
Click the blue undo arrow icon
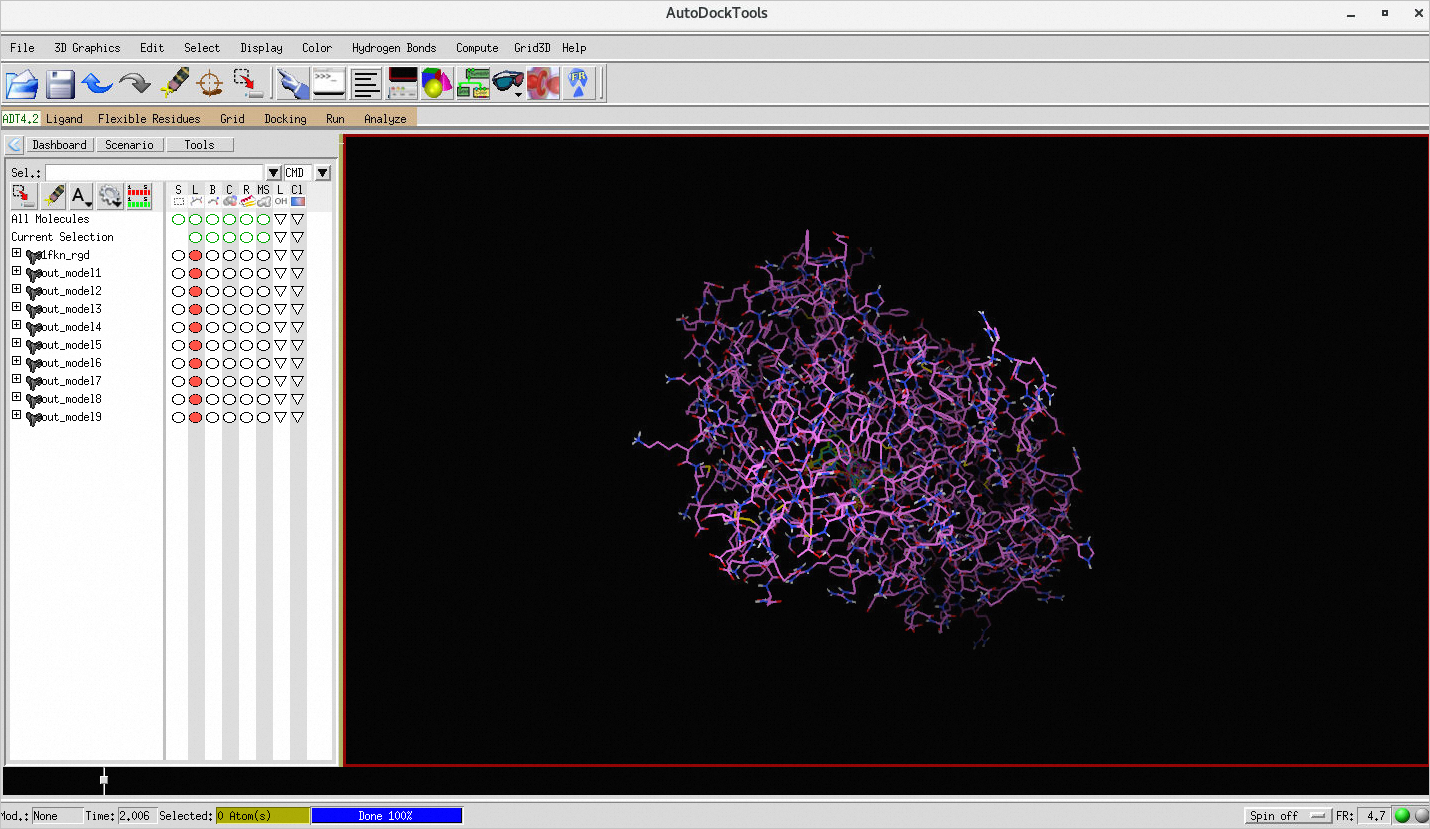pos(97,83)
